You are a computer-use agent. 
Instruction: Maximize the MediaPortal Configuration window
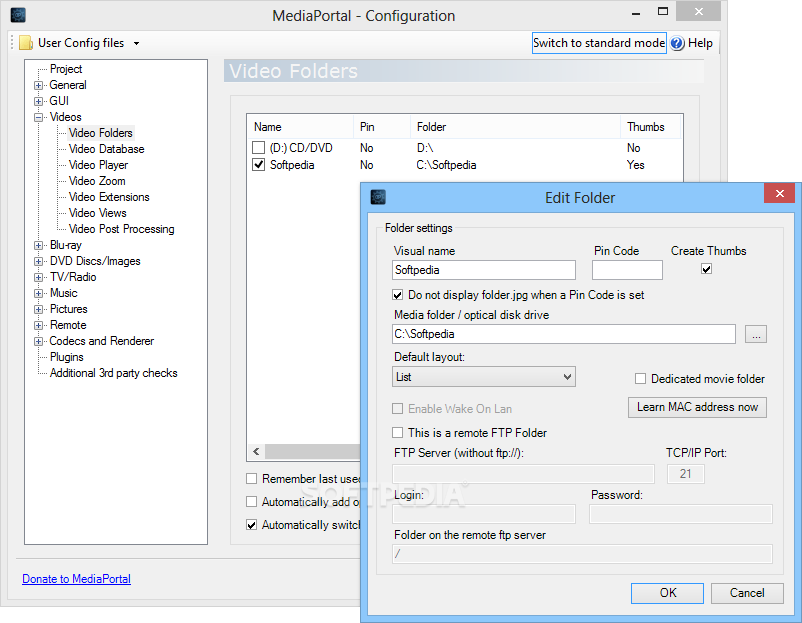[x=663, y=11]
